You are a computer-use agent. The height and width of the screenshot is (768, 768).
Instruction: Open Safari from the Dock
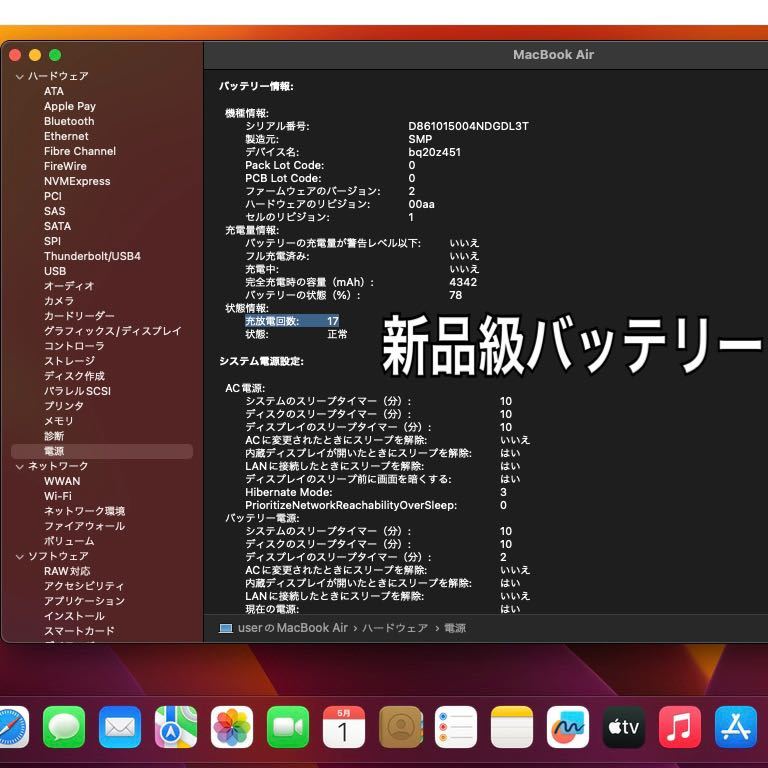[13, 727]
